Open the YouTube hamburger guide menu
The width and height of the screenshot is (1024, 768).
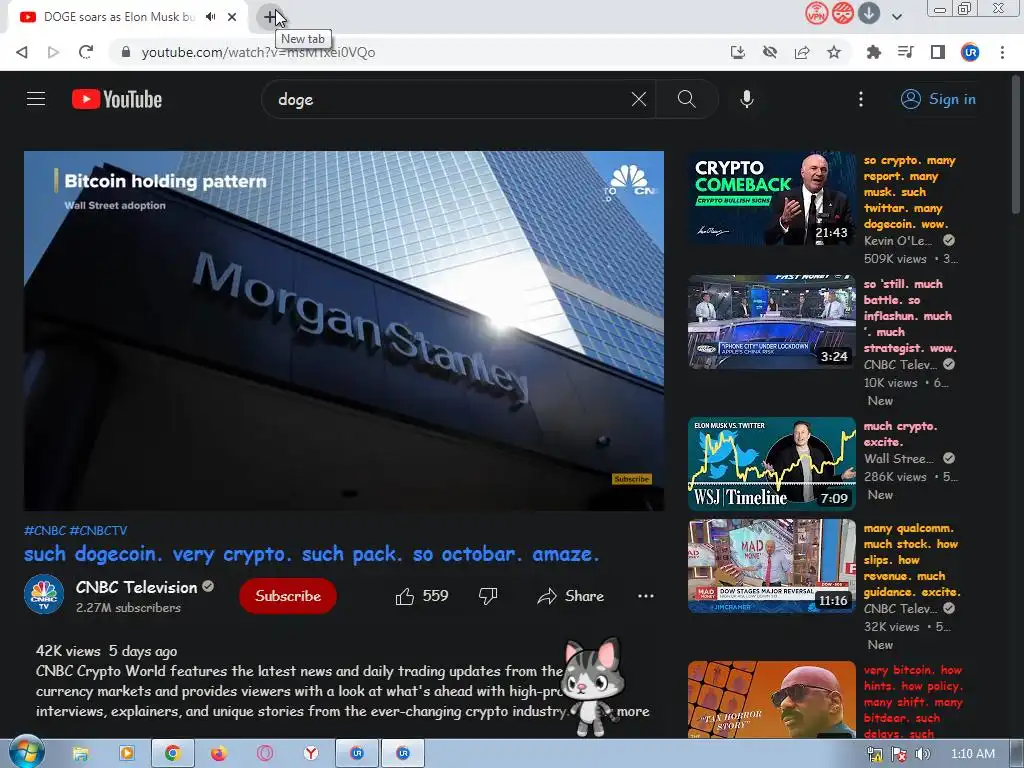36,99
